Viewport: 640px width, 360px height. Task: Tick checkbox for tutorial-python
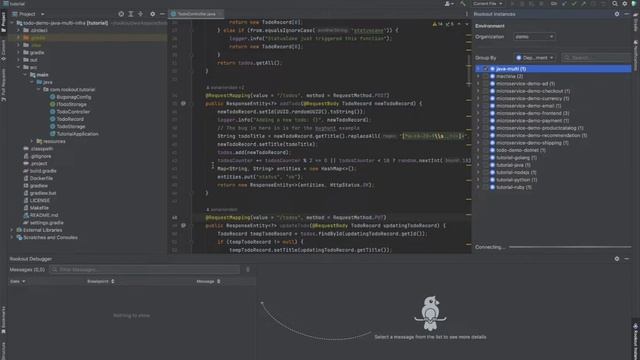(485, 180)
